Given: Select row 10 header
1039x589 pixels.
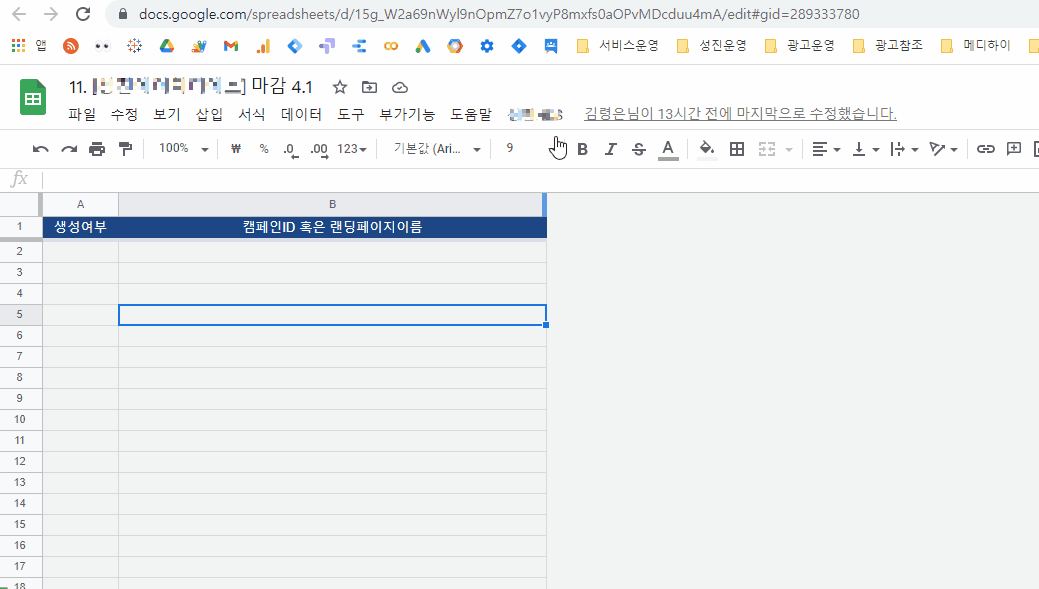Looking at the screenshot, I should click(20, 419).
